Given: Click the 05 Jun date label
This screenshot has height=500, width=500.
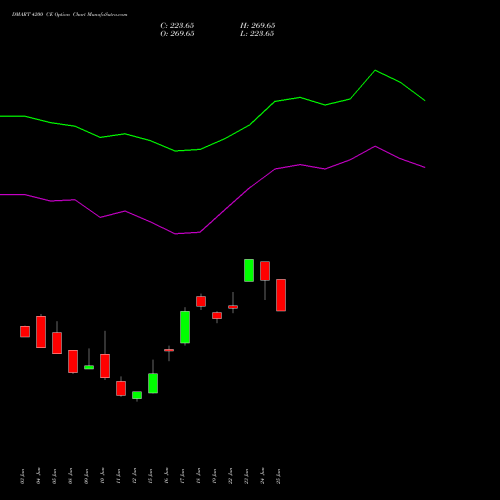Looking at the screenshot, I should click(x=54, y=476).
